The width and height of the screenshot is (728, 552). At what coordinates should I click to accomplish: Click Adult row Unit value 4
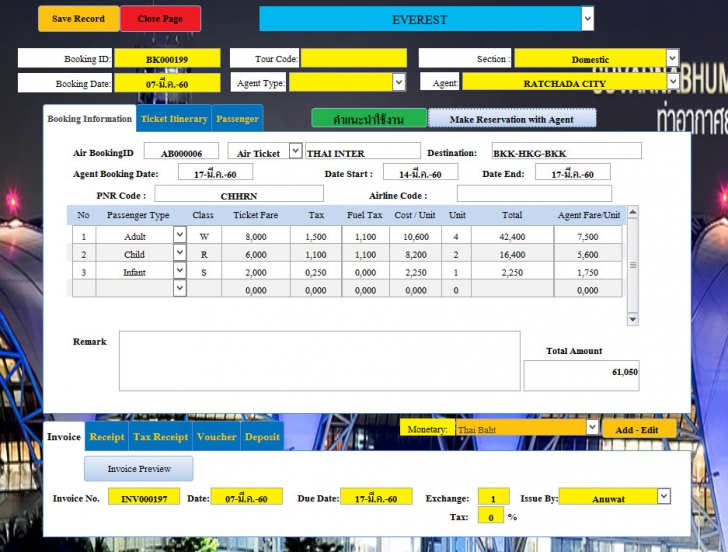point(456,236)
